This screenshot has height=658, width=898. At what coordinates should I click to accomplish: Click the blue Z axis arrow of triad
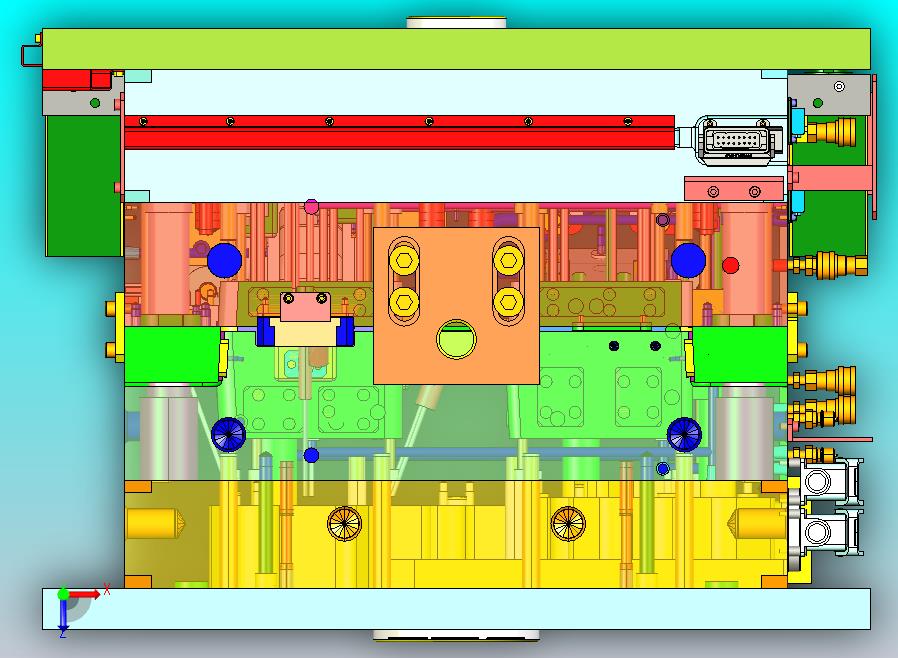(63, 616)
